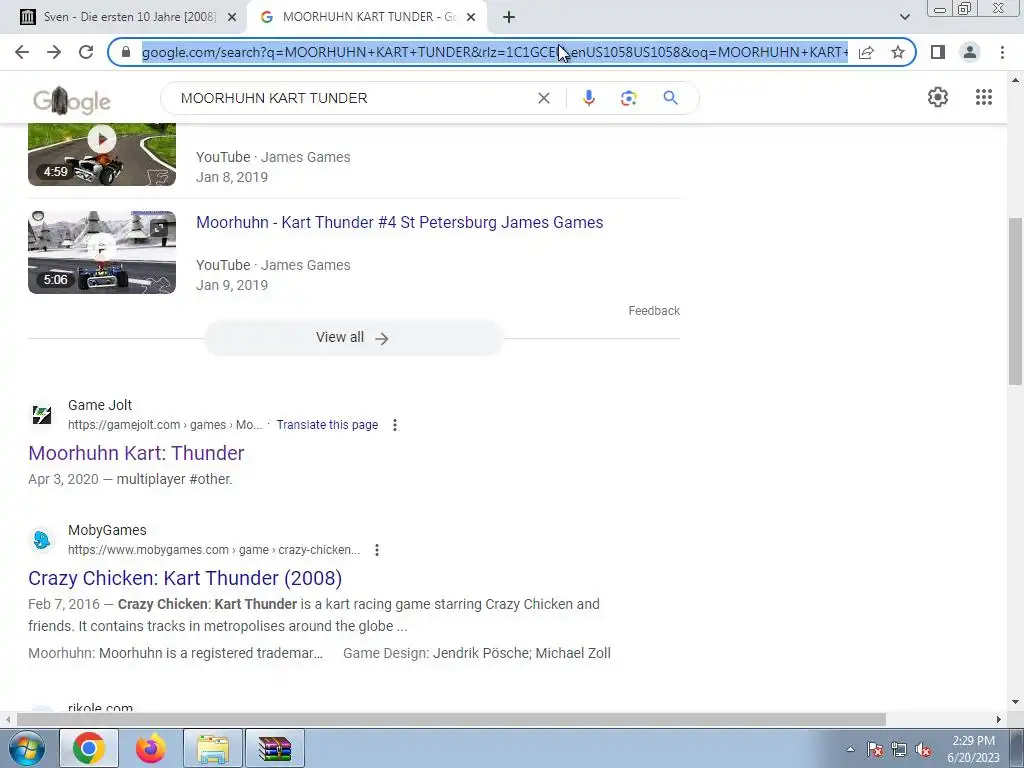Open WinRAR from the taskbar
The image size is (1024, 768).
click(x=275, y=748)
